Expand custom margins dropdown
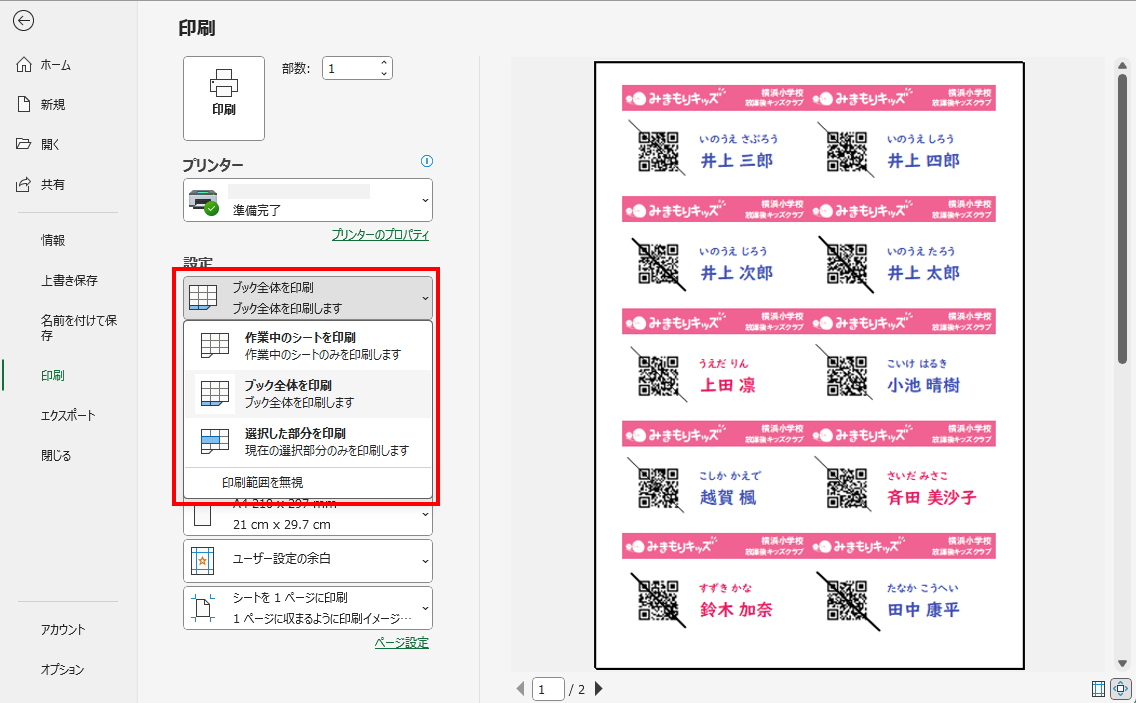This screenshot has height=703, width=1136. coord(308,562)
